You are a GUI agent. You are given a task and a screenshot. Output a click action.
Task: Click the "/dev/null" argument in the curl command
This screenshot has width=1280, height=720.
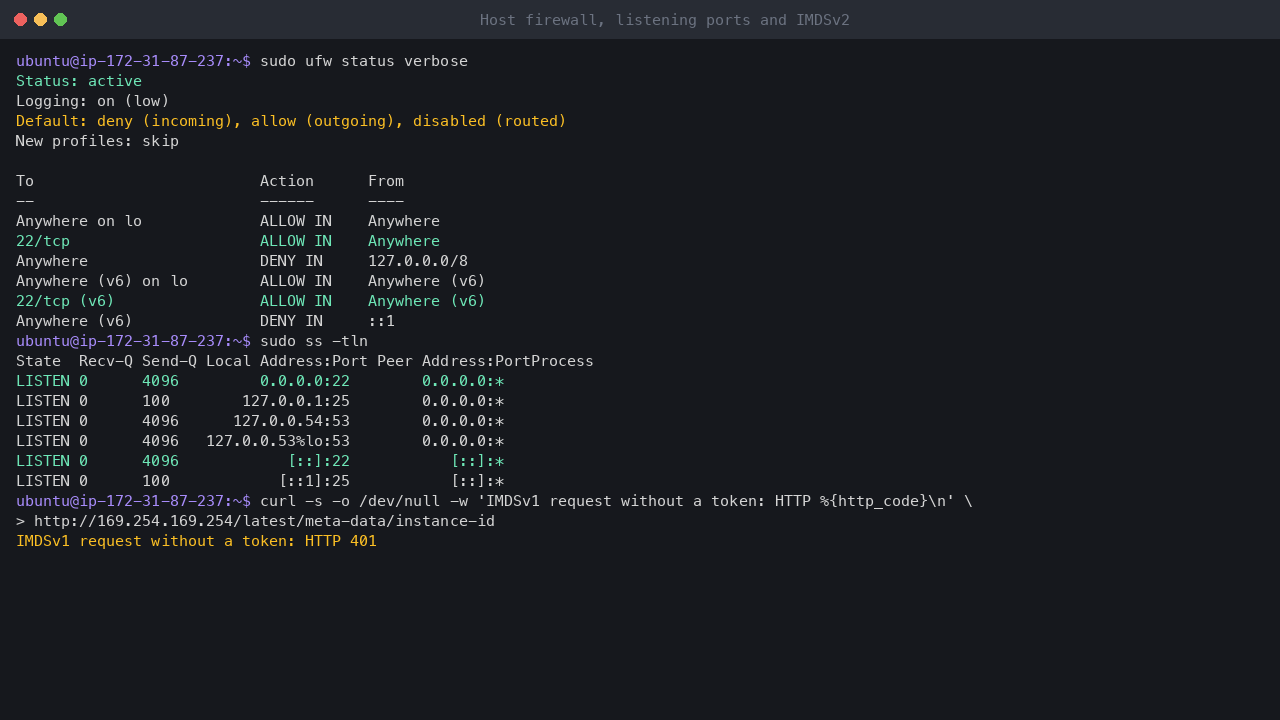click(x=400, y=501)
